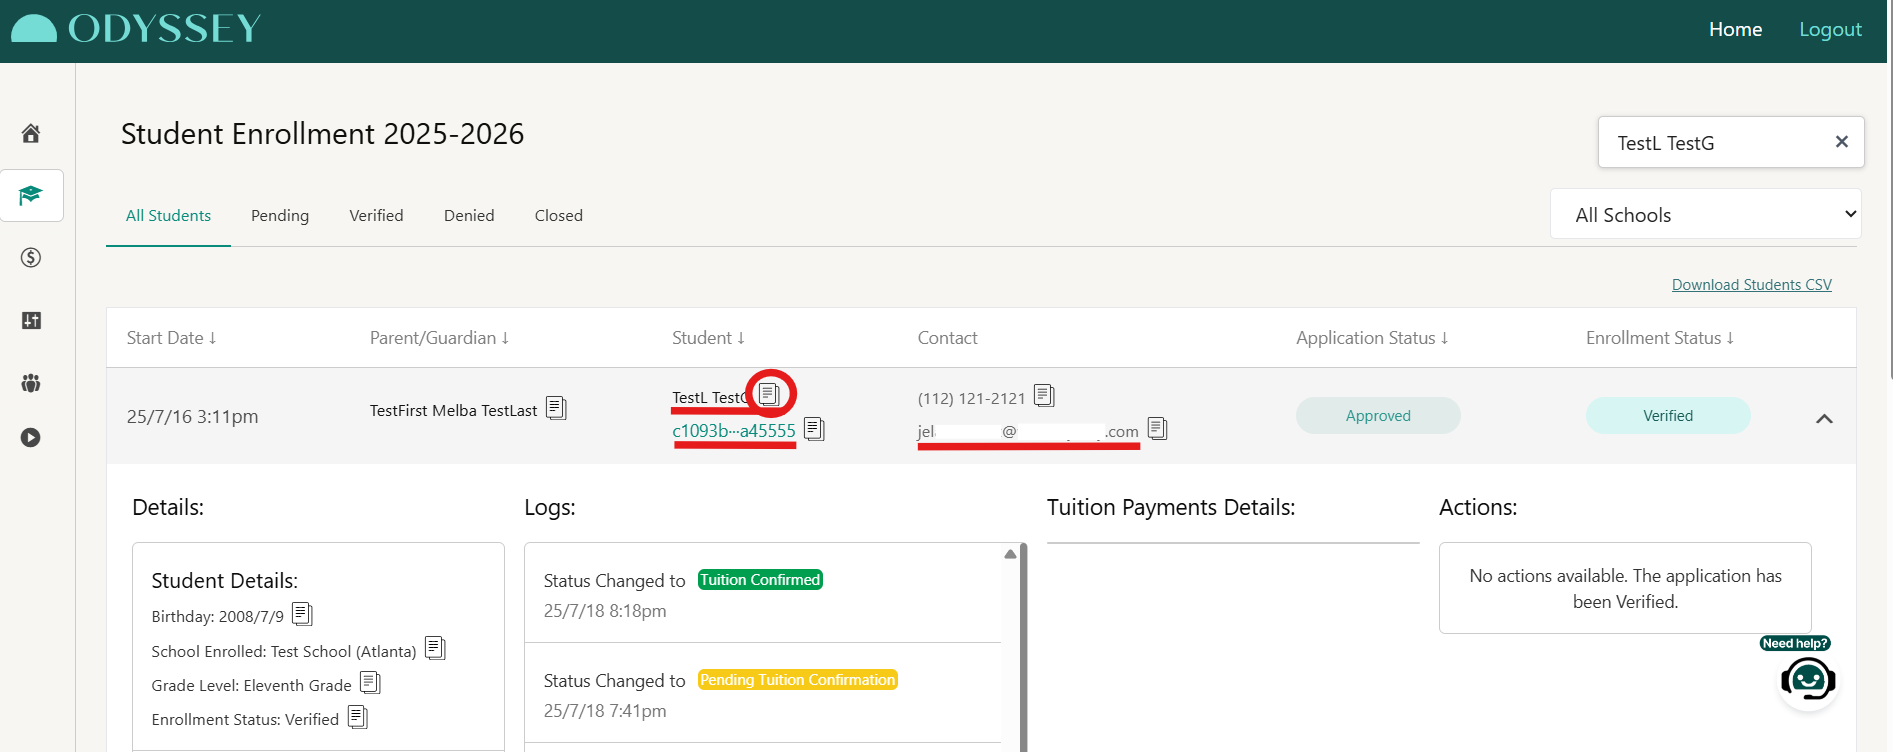Viewport: 1893px width, 752px height.
Task: Click Download Students CSV link
Action: click(1751, 285)
